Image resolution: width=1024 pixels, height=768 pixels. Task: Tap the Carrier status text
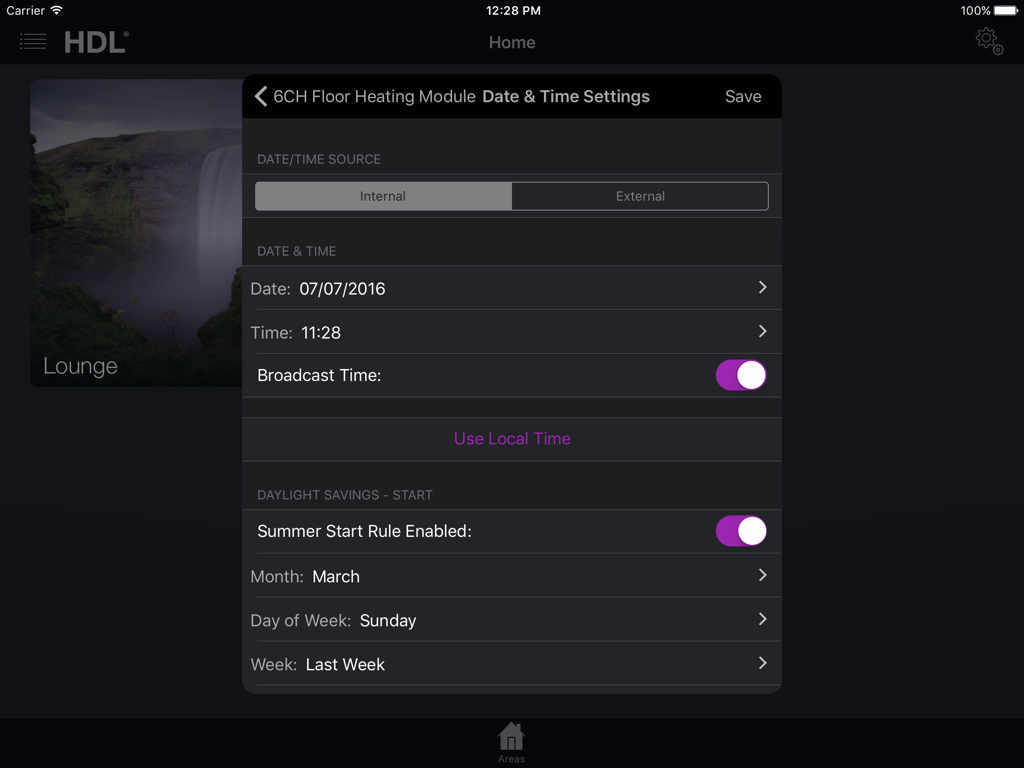pos(25,10)
